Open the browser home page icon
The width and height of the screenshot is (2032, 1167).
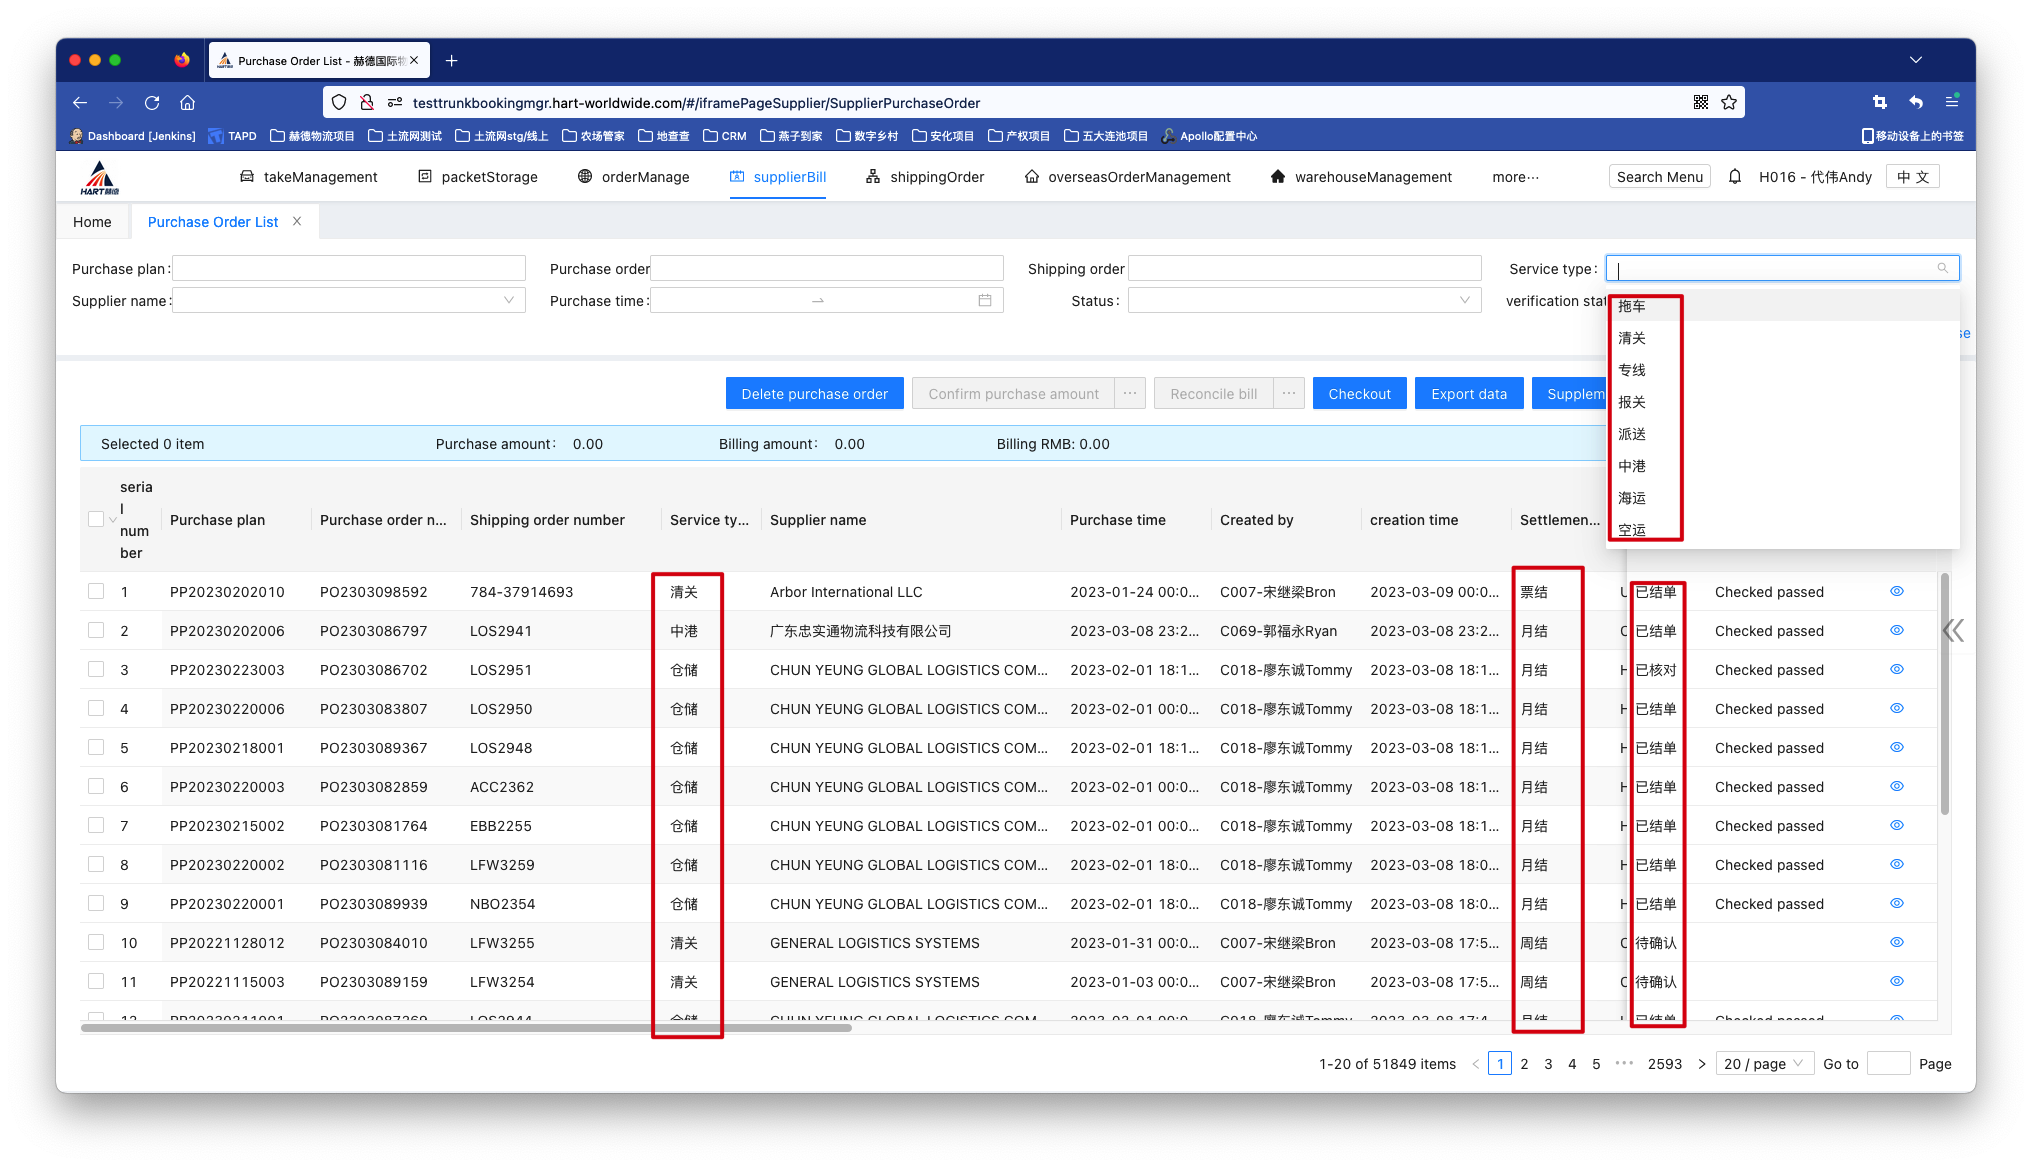pos(187,103)
